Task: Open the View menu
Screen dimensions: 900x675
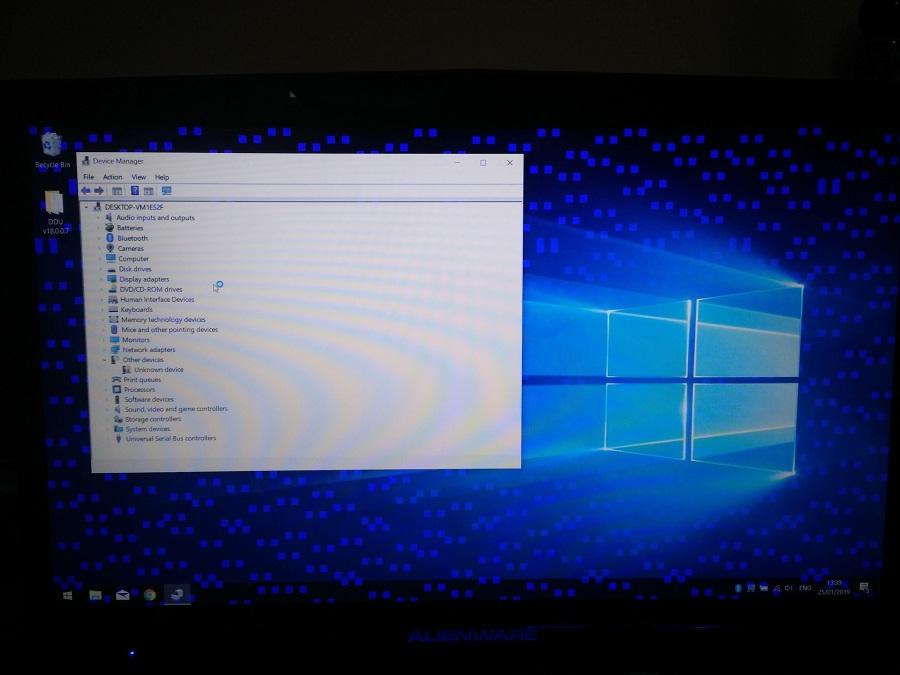Action: pos(139,177)
